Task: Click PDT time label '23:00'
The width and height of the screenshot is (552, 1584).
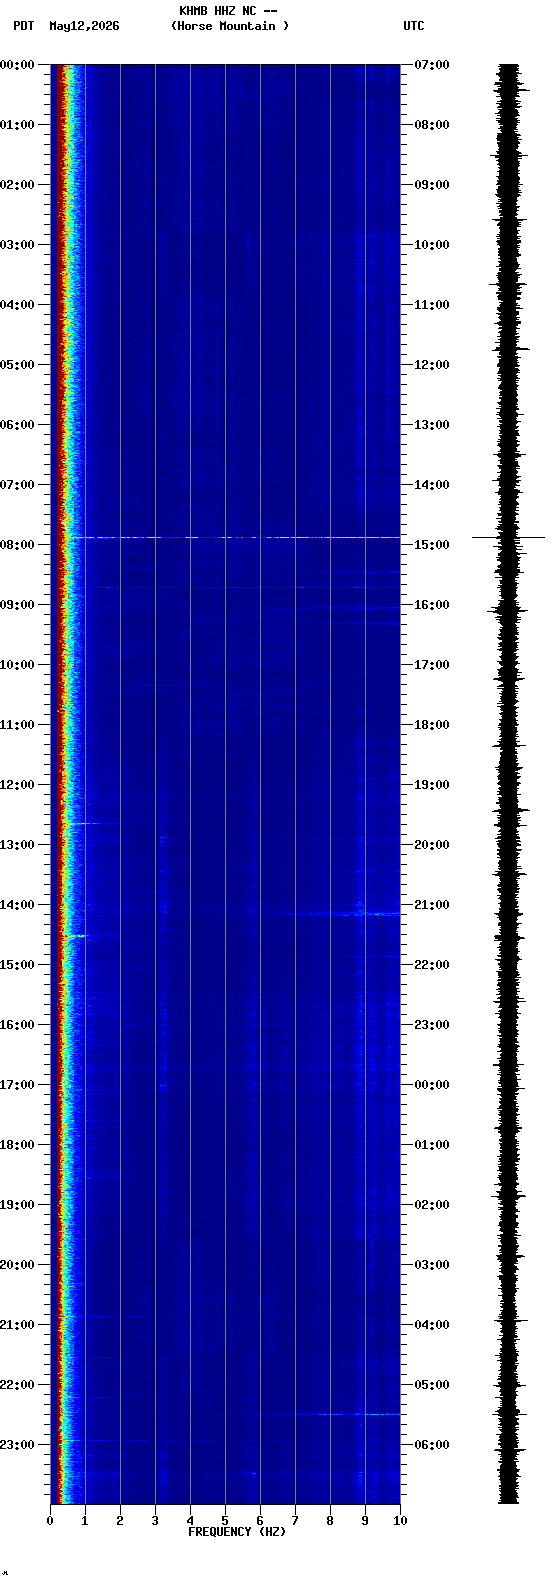Action: pyautogui.click(x=17, y=1445)
